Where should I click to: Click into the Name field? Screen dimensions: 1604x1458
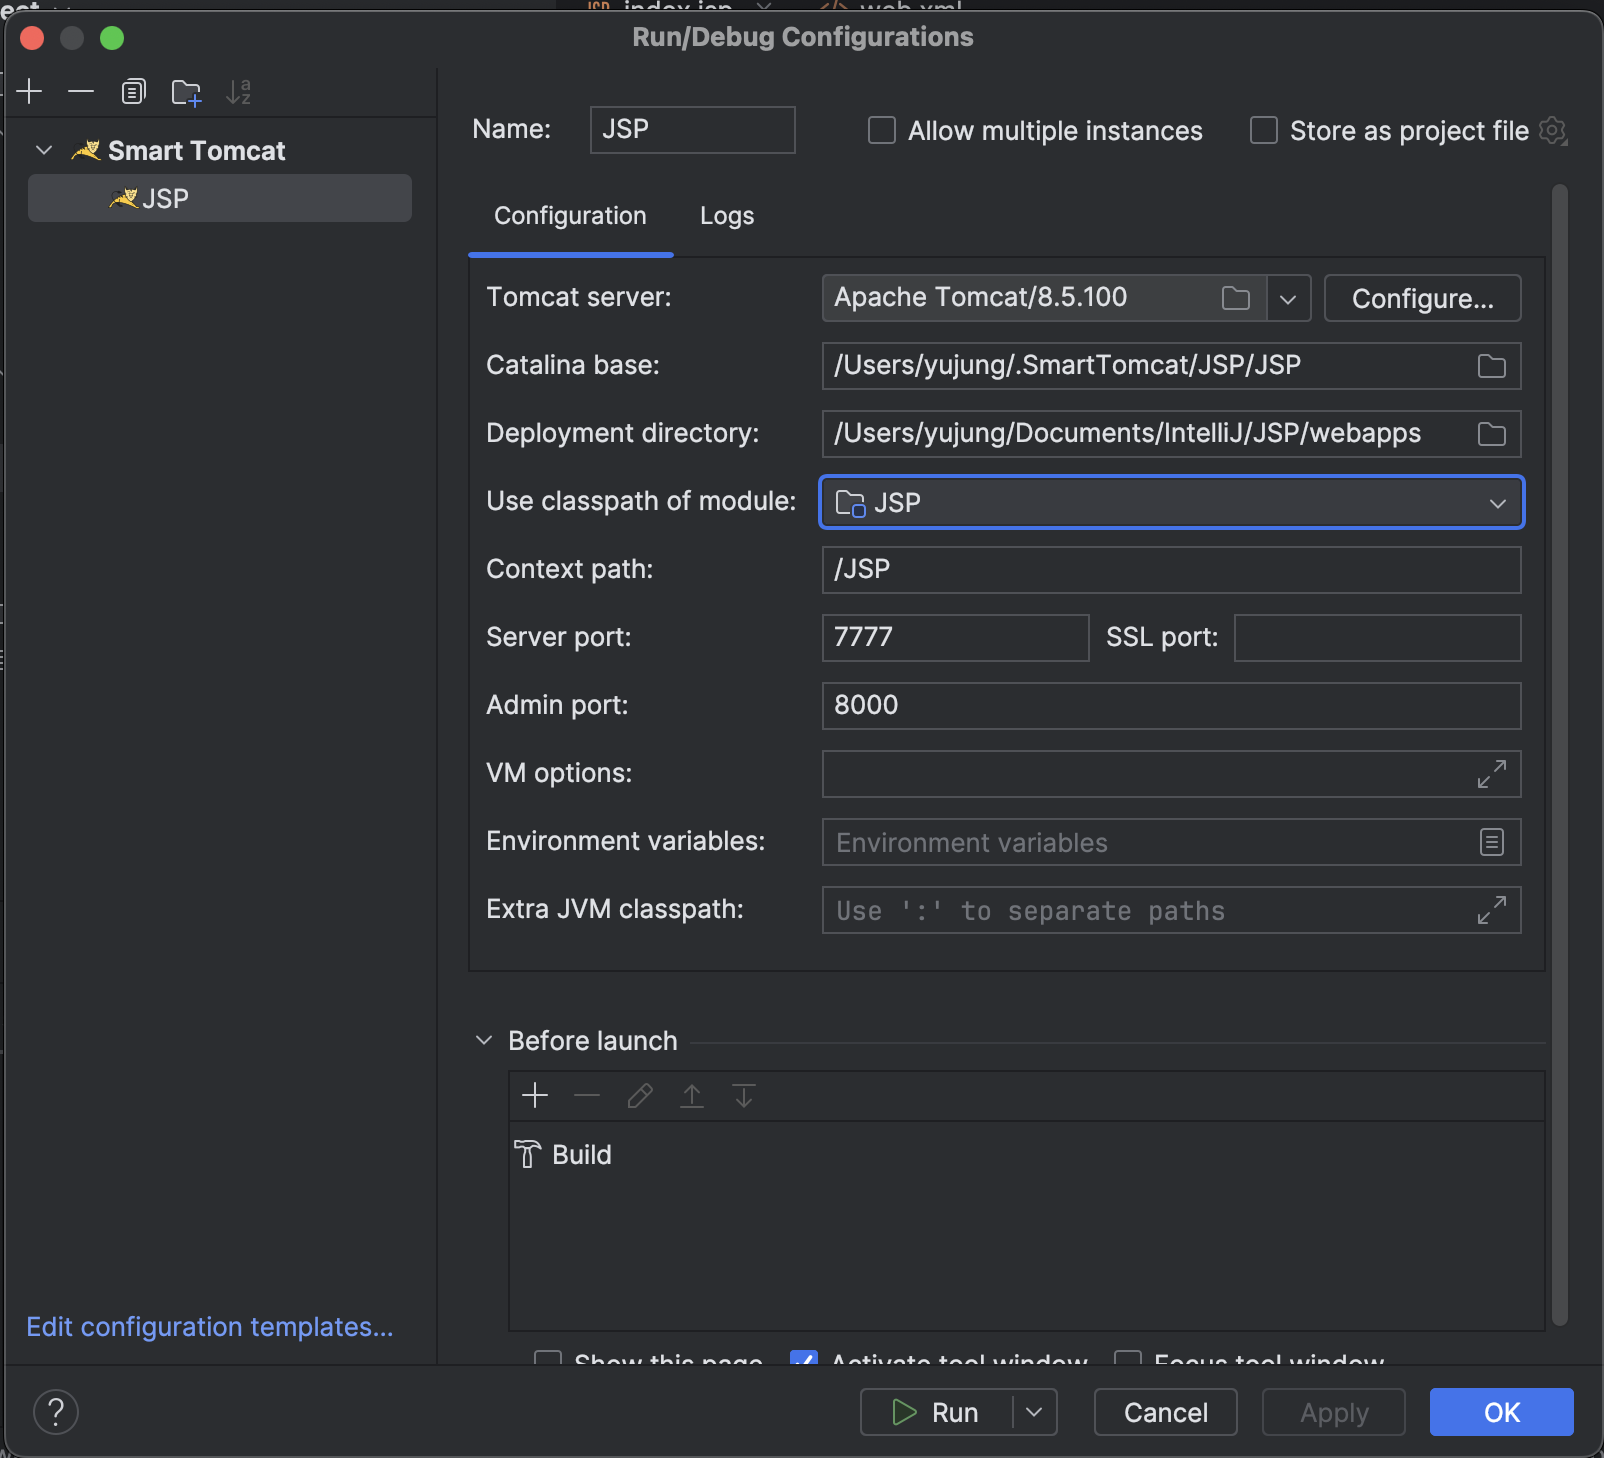pyautogui.click(x=693, y=130)
